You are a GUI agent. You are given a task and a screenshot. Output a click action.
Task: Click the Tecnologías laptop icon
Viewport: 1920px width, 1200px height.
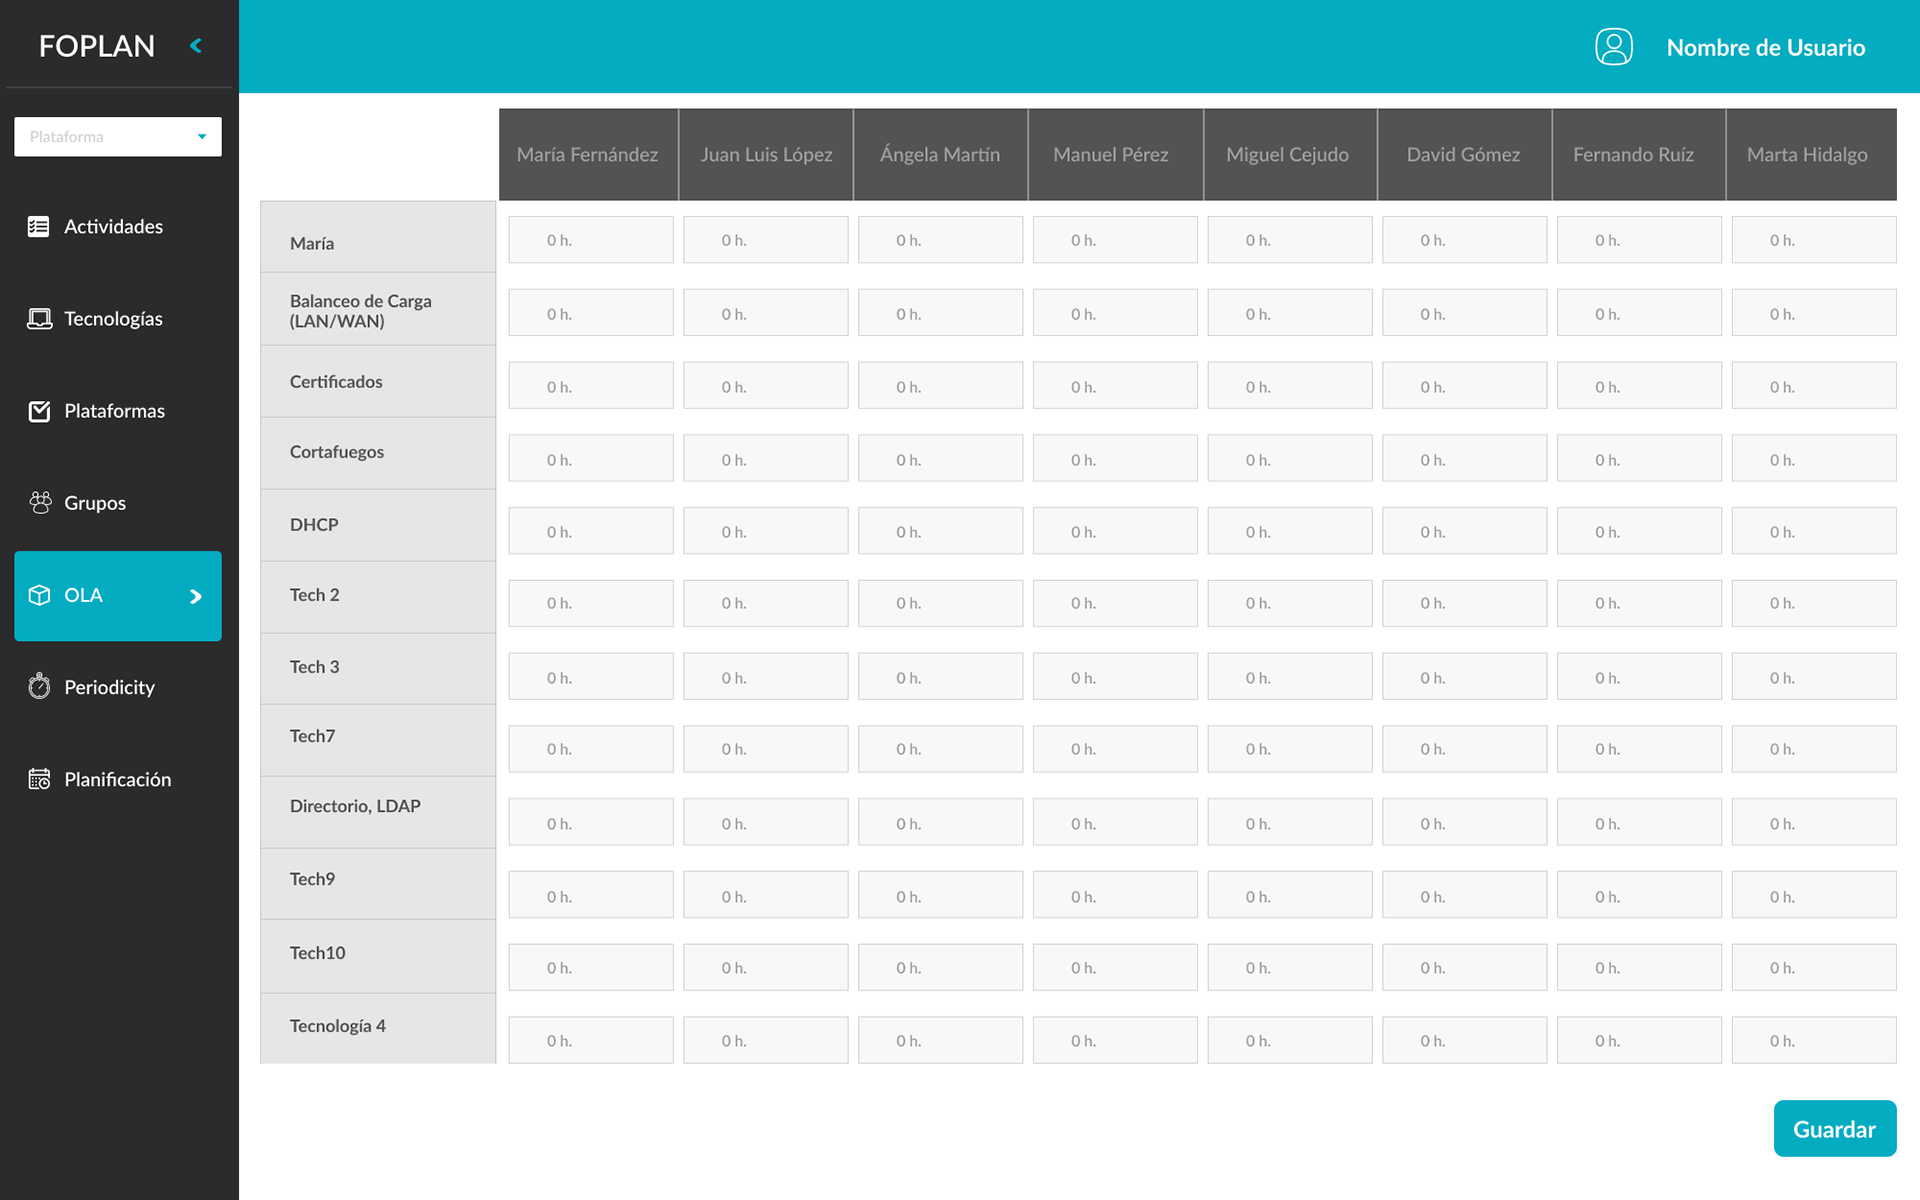[39, 319]
